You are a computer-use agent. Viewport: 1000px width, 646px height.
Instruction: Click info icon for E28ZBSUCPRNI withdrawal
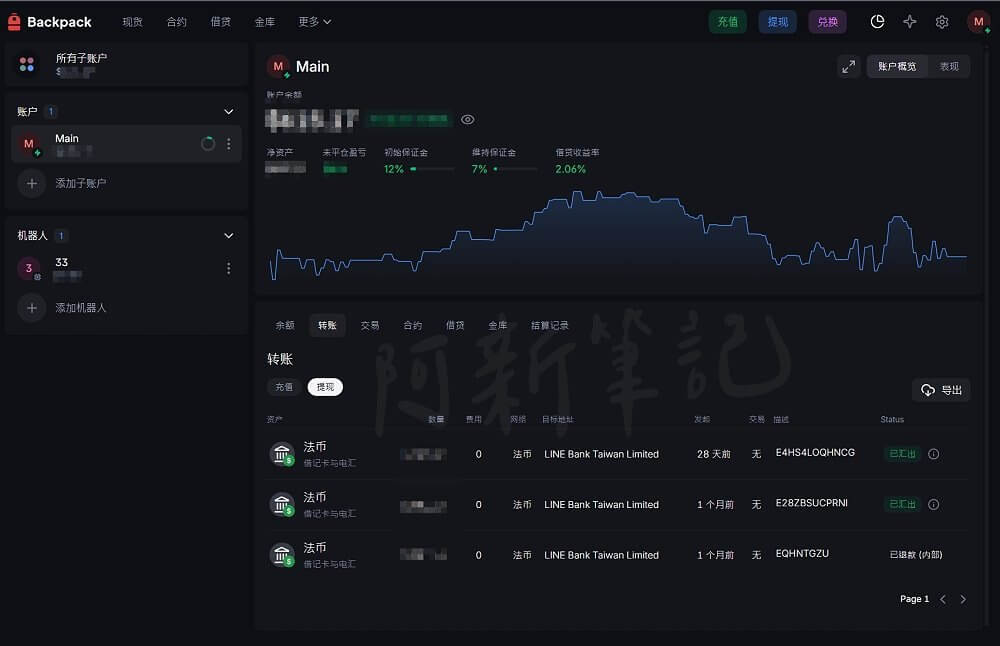point(934,504)
